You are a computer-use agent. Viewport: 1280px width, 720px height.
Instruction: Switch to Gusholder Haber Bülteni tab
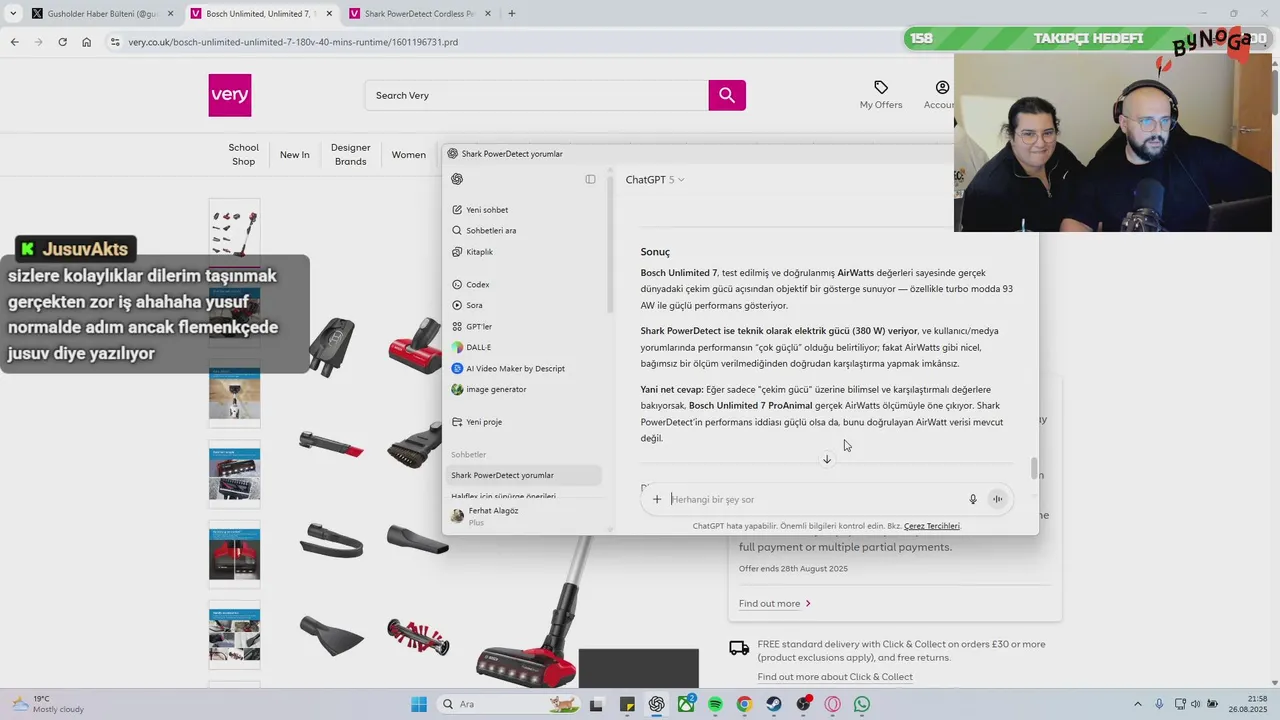[x=102, y=14]
